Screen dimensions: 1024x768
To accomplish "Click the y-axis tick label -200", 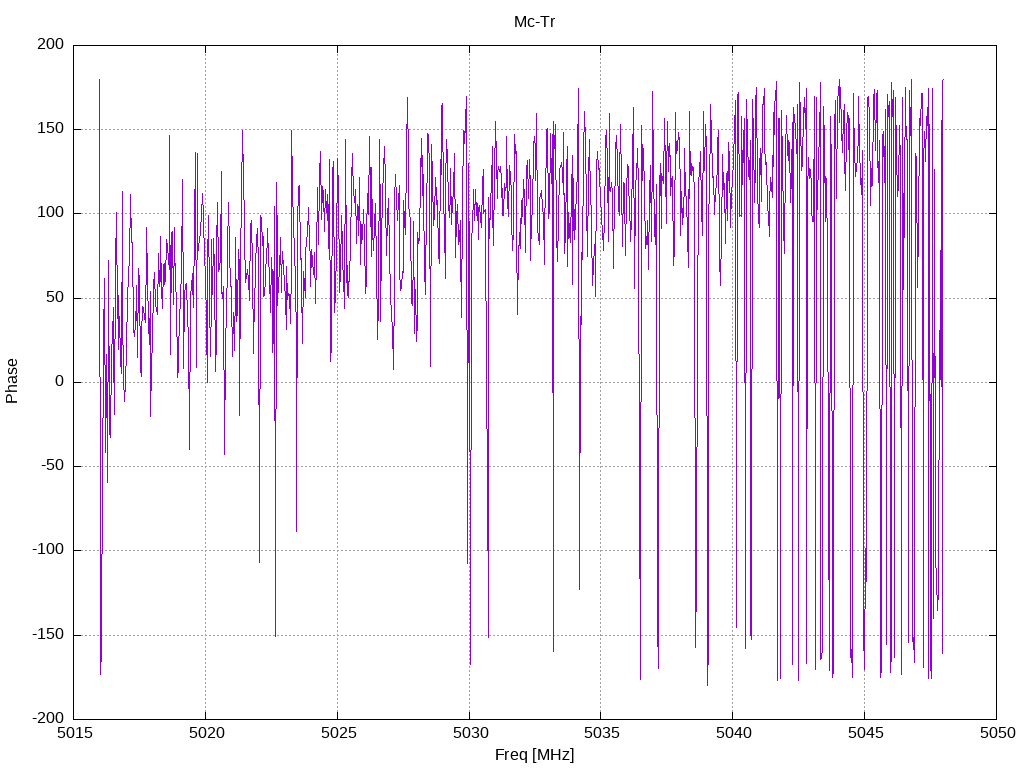I will [48, 718].
